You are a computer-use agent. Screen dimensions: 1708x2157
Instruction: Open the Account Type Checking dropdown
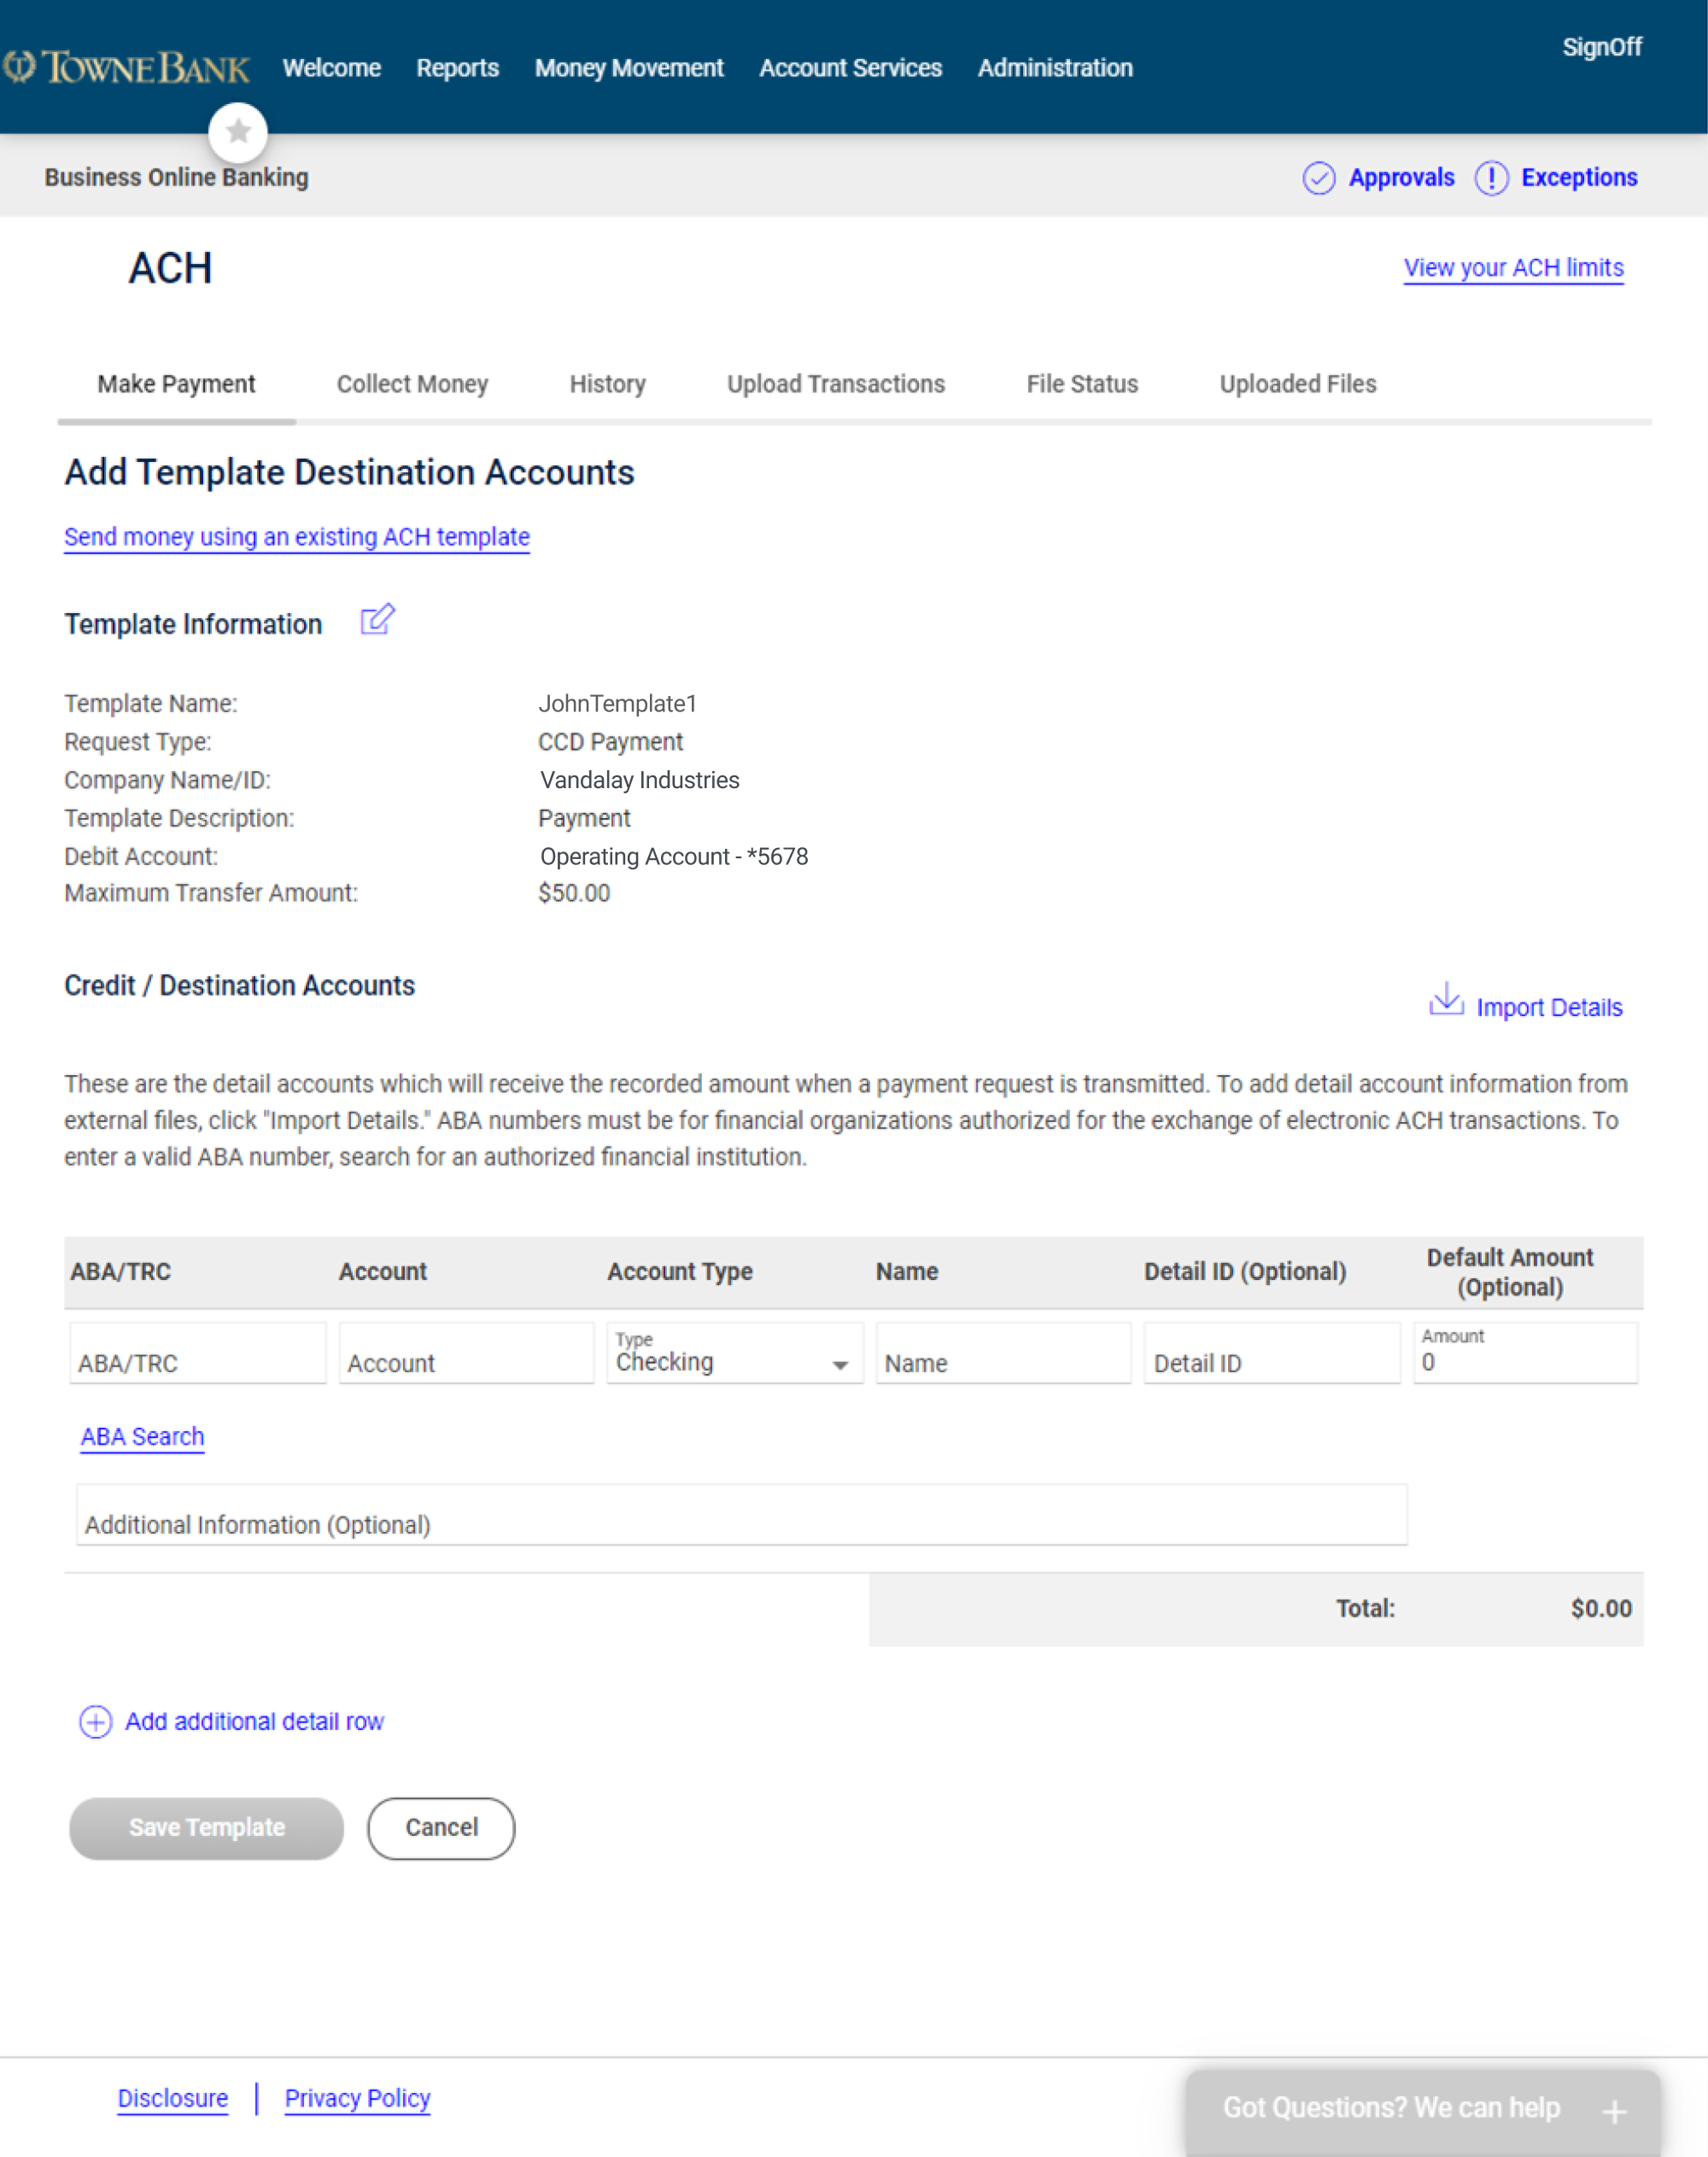tap(734, 1355)
